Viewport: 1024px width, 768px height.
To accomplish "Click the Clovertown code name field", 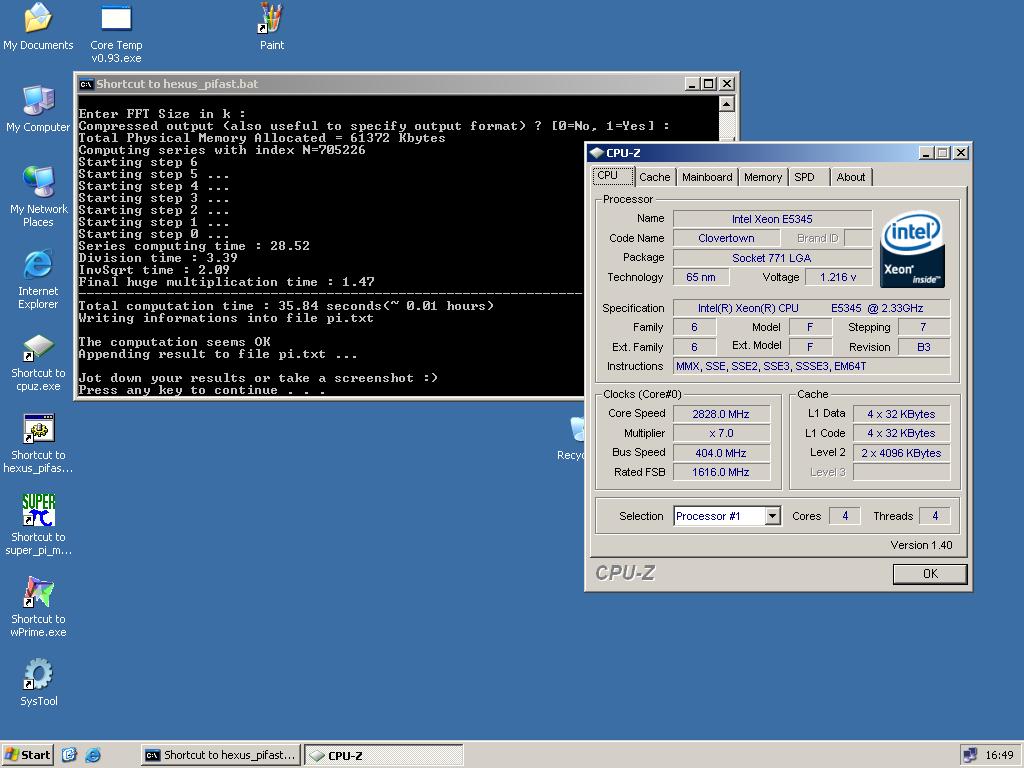I will [726, 238].
